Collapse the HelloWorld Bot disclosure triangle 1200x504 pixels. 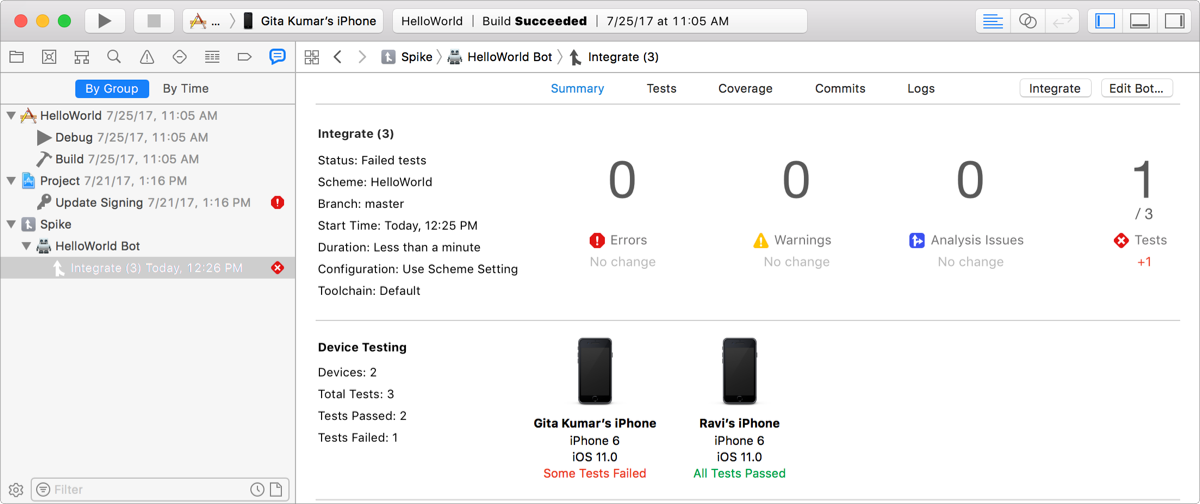tap(27, 246)
